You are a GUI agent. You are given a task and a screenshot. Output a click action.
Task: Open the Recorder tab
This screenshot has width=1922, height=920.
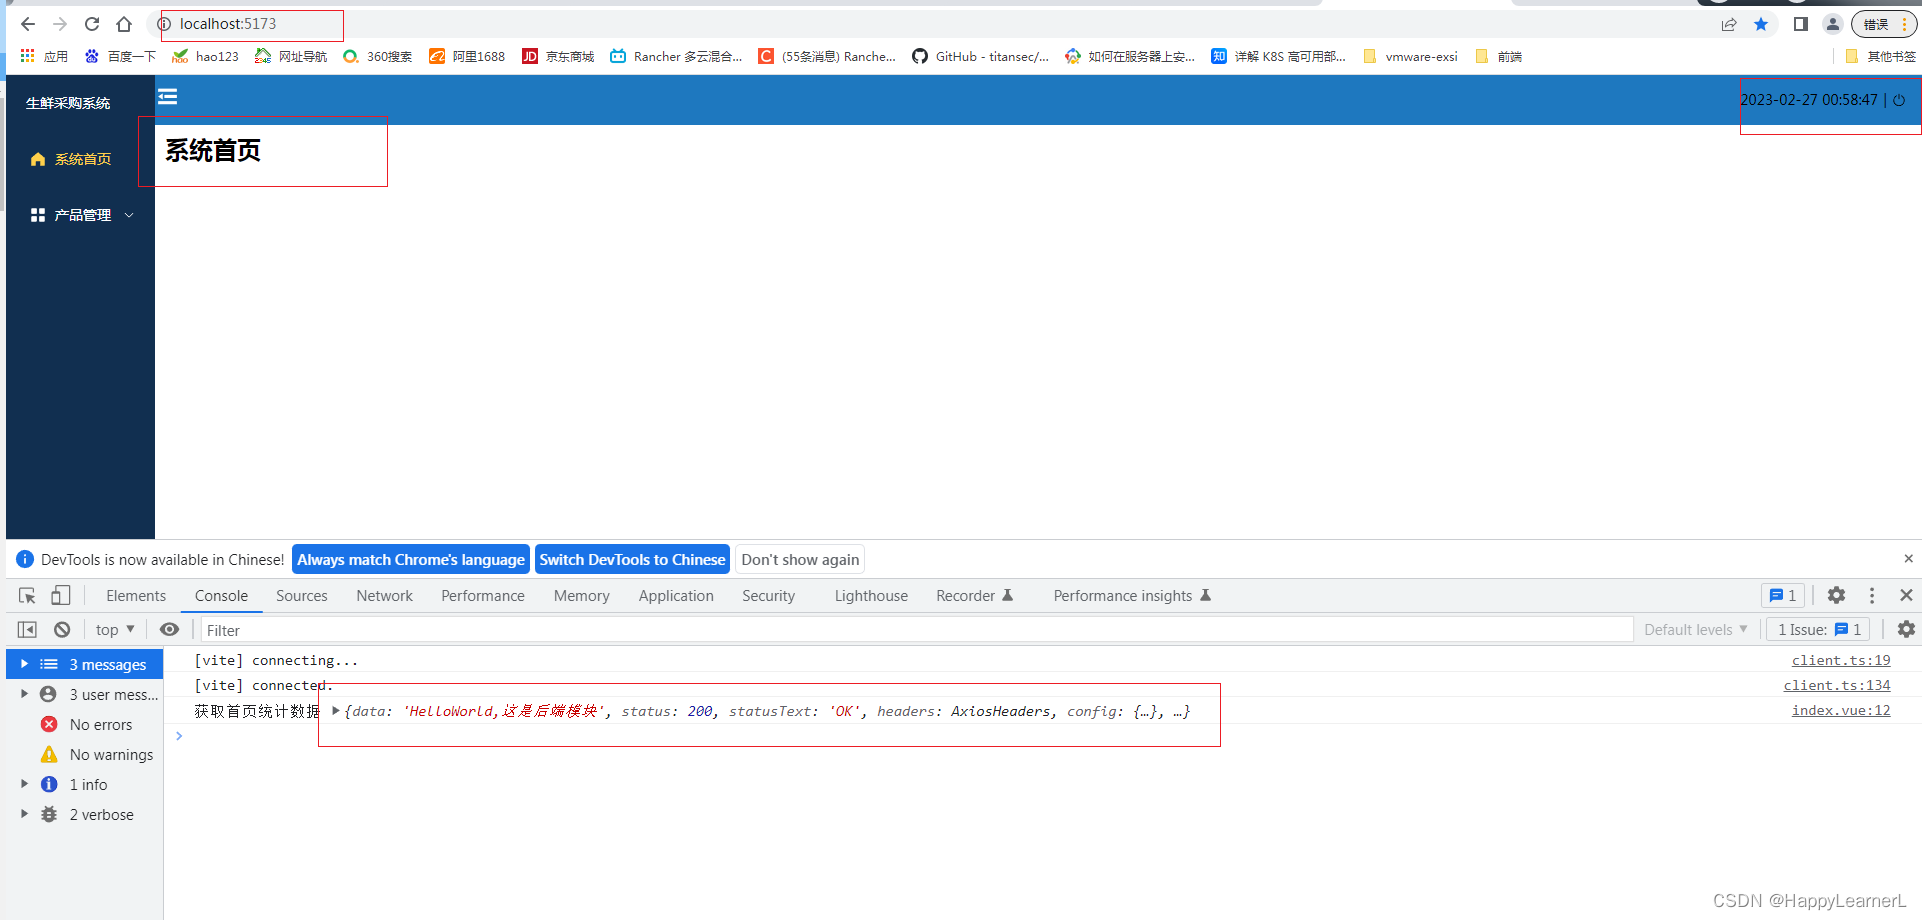point(974,596)
